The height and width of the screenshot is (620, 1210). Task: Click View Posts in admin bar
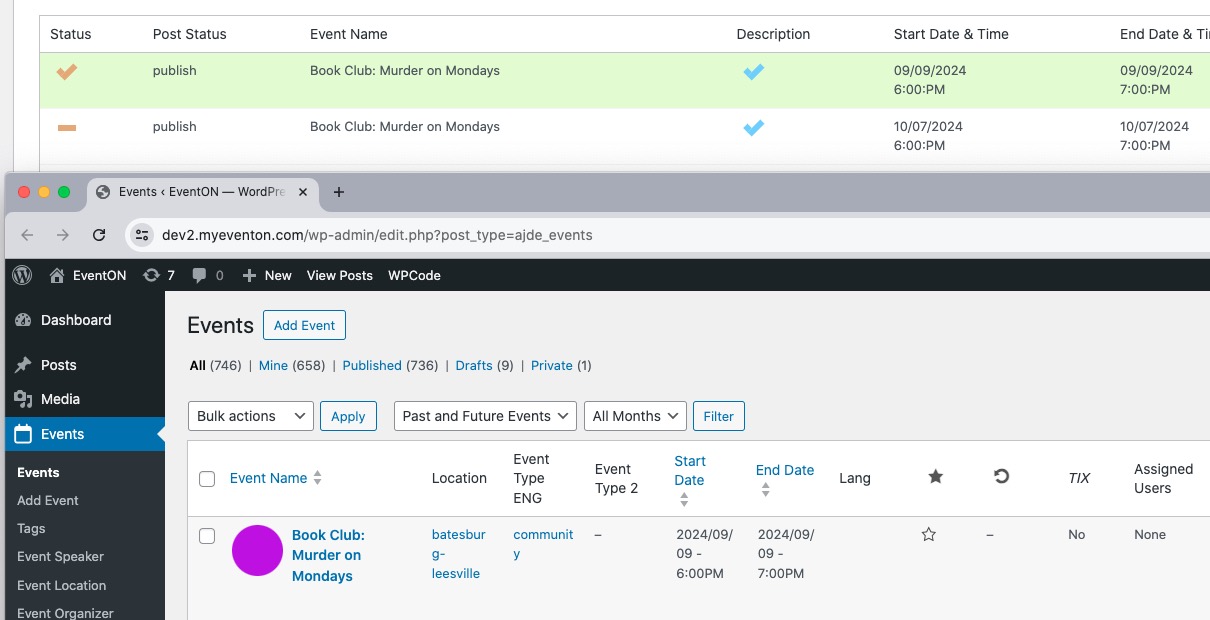pyautogui.click(x=340, y=275)
